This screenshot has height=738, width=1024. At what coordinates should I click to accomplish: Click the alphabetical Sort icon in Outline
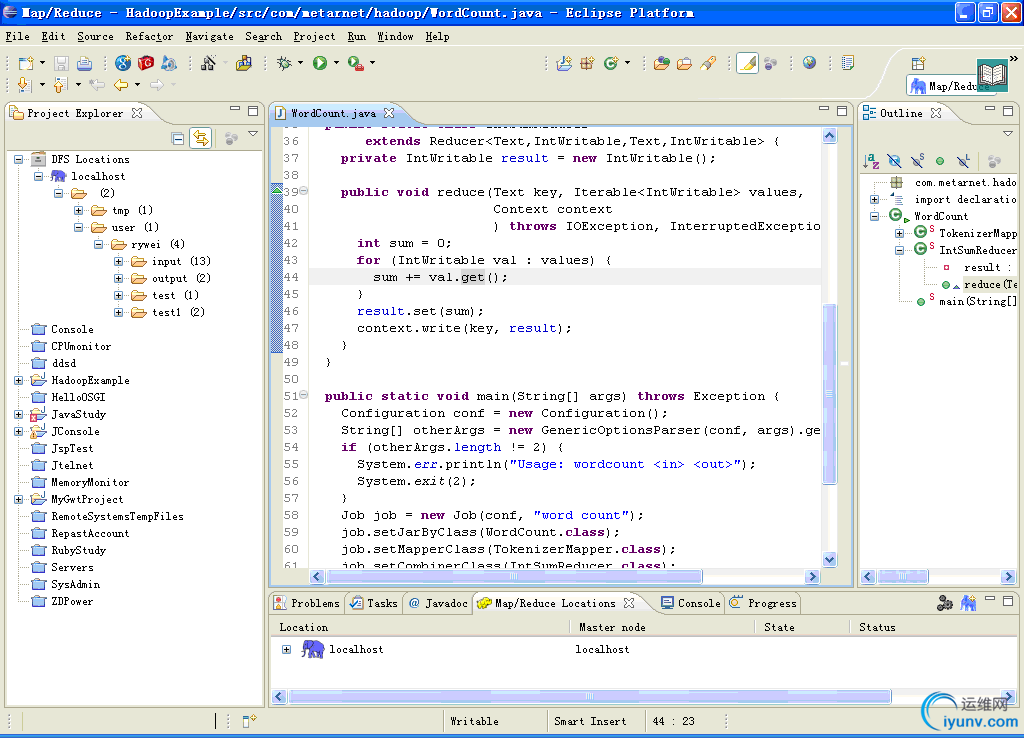coord(871,160)
